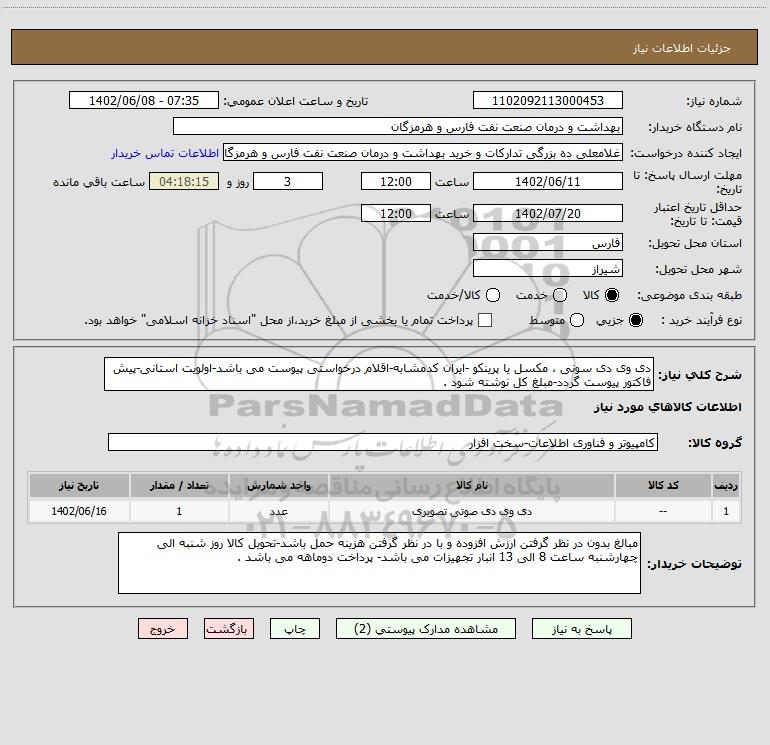The height and width of the screenshot is (745, 770).
Task: Click the اطلاعات کالاهای مورد نیاز heading
Action: pos(668,407)
